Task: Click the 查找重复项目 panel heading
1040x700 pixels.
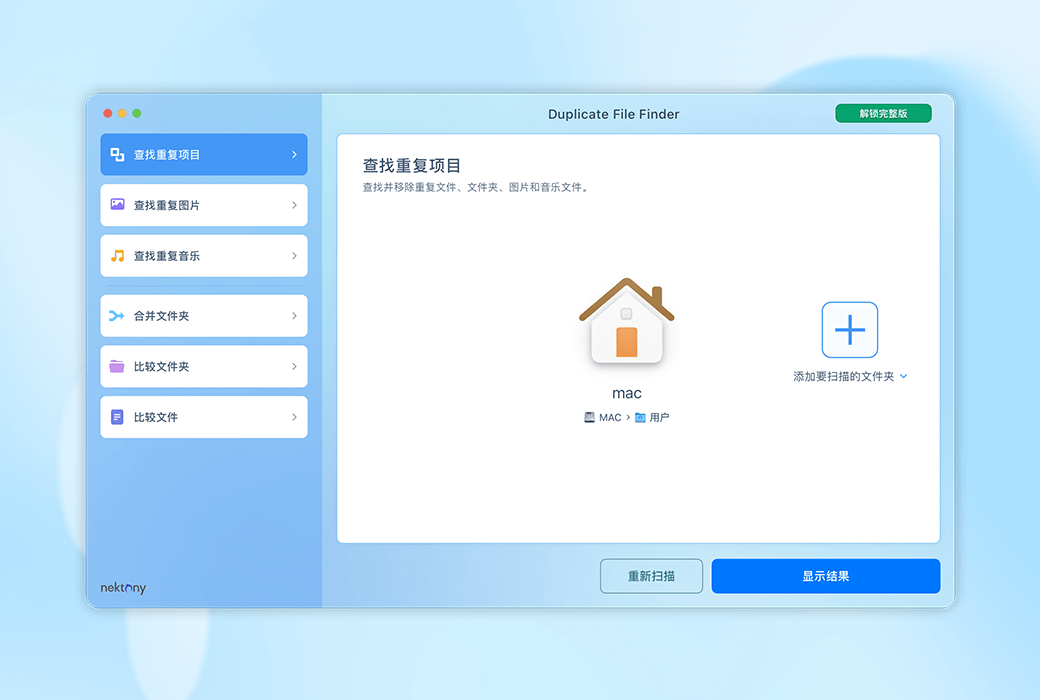Action: pos(412,165)
